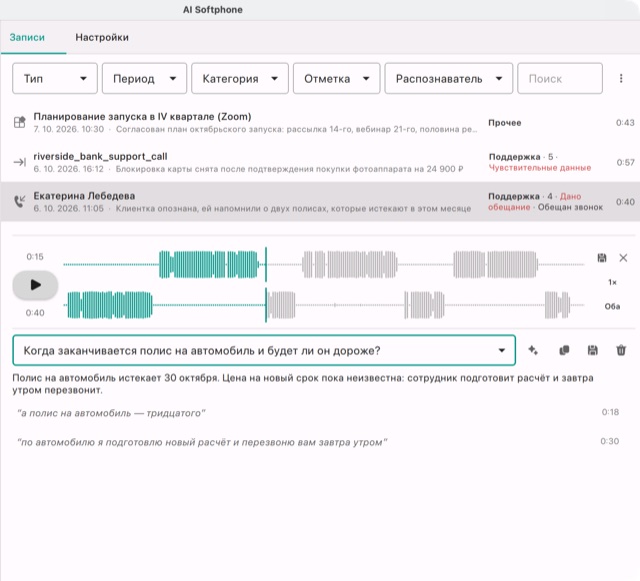Open the Планирование запуска в IV квартале recording
This screenshot has width=640, height=581.
(x=320, y=122)
